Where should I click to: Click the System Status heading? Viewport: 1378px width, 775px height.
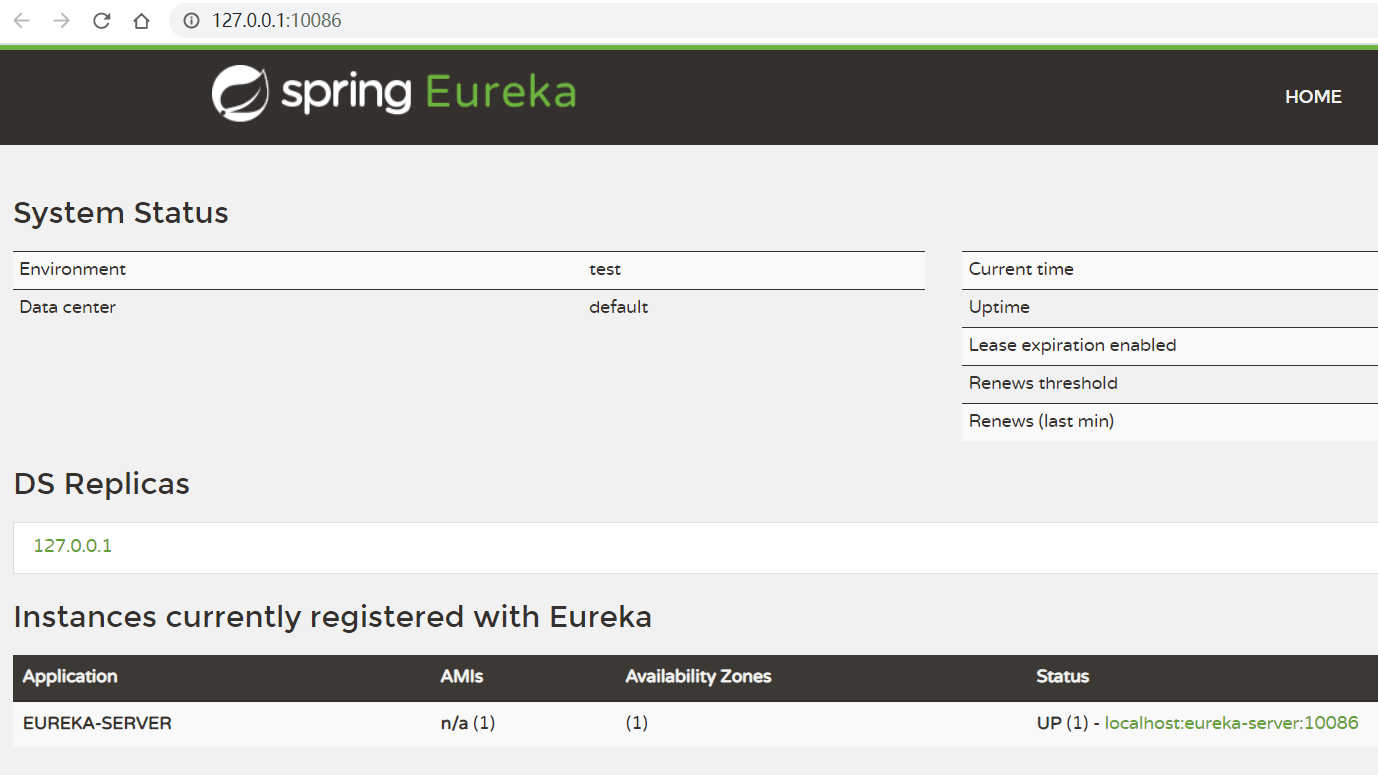coord(121,213)
